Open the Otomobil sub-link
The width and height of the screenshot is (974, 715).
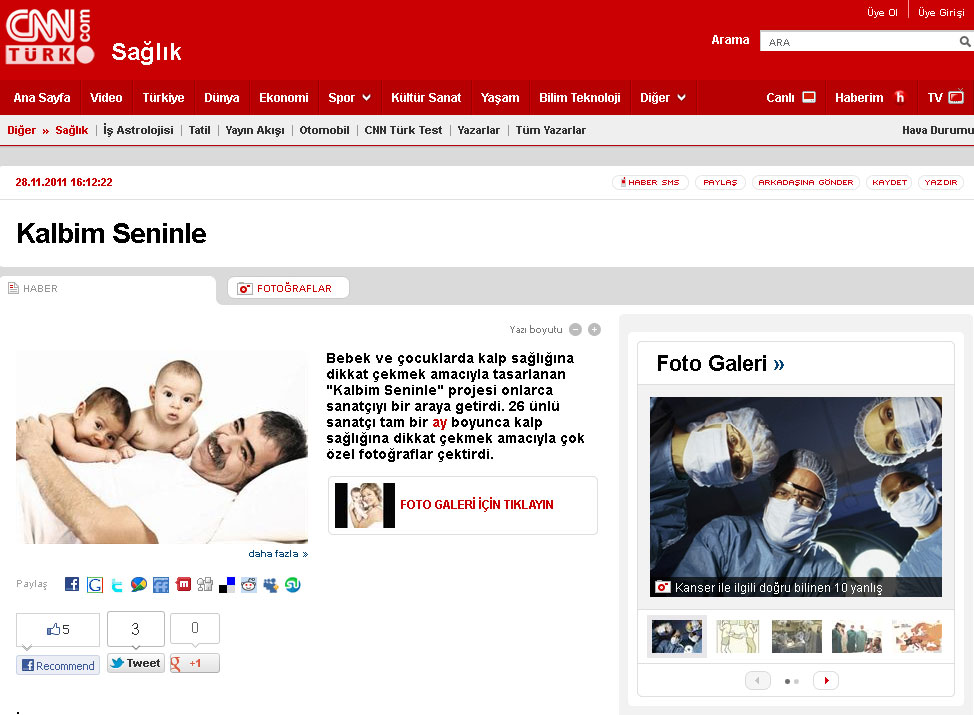[x=324, y=130]
